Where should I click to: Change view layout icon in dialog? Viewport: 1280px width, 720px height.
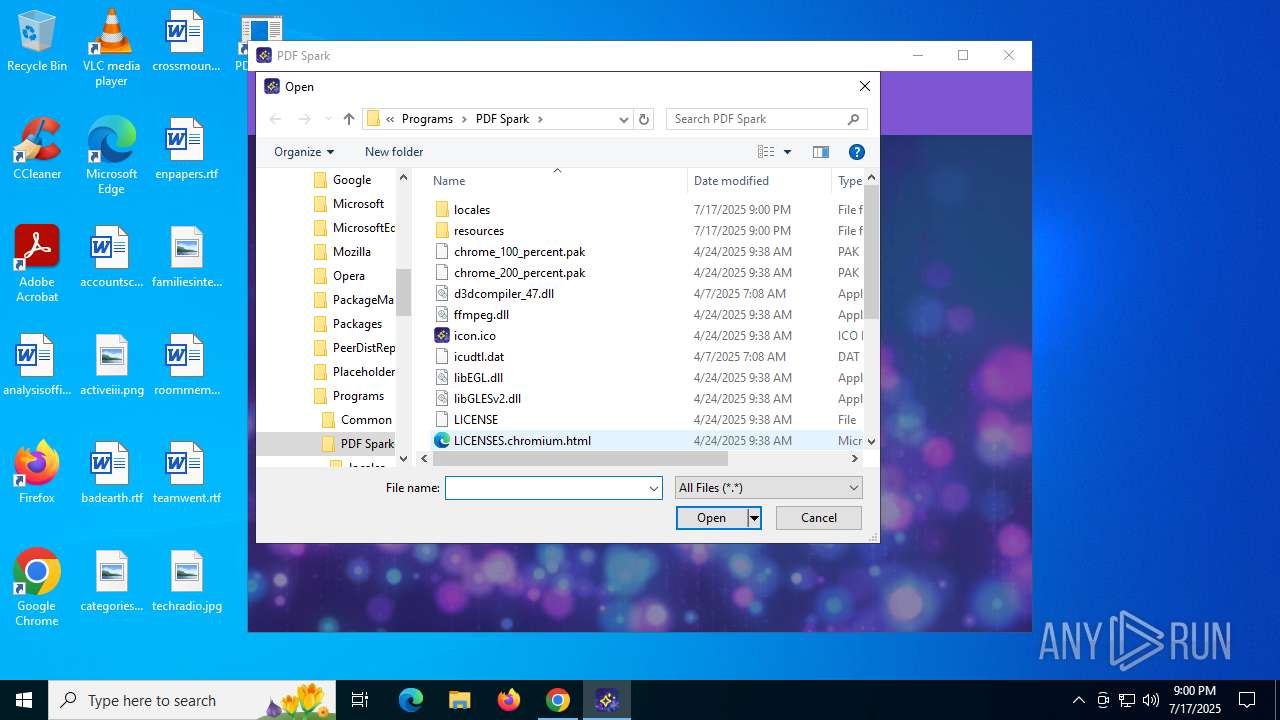(766, 152)
